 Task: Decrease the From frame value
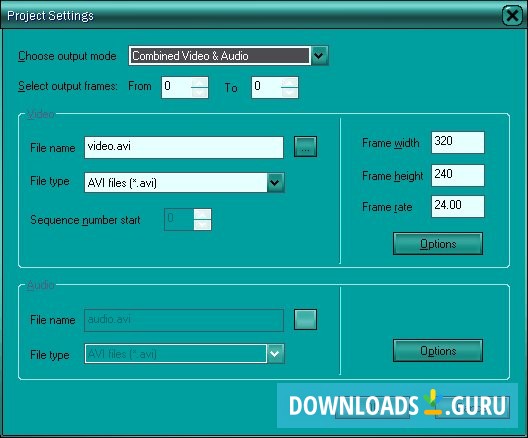[x=200, y=93]
